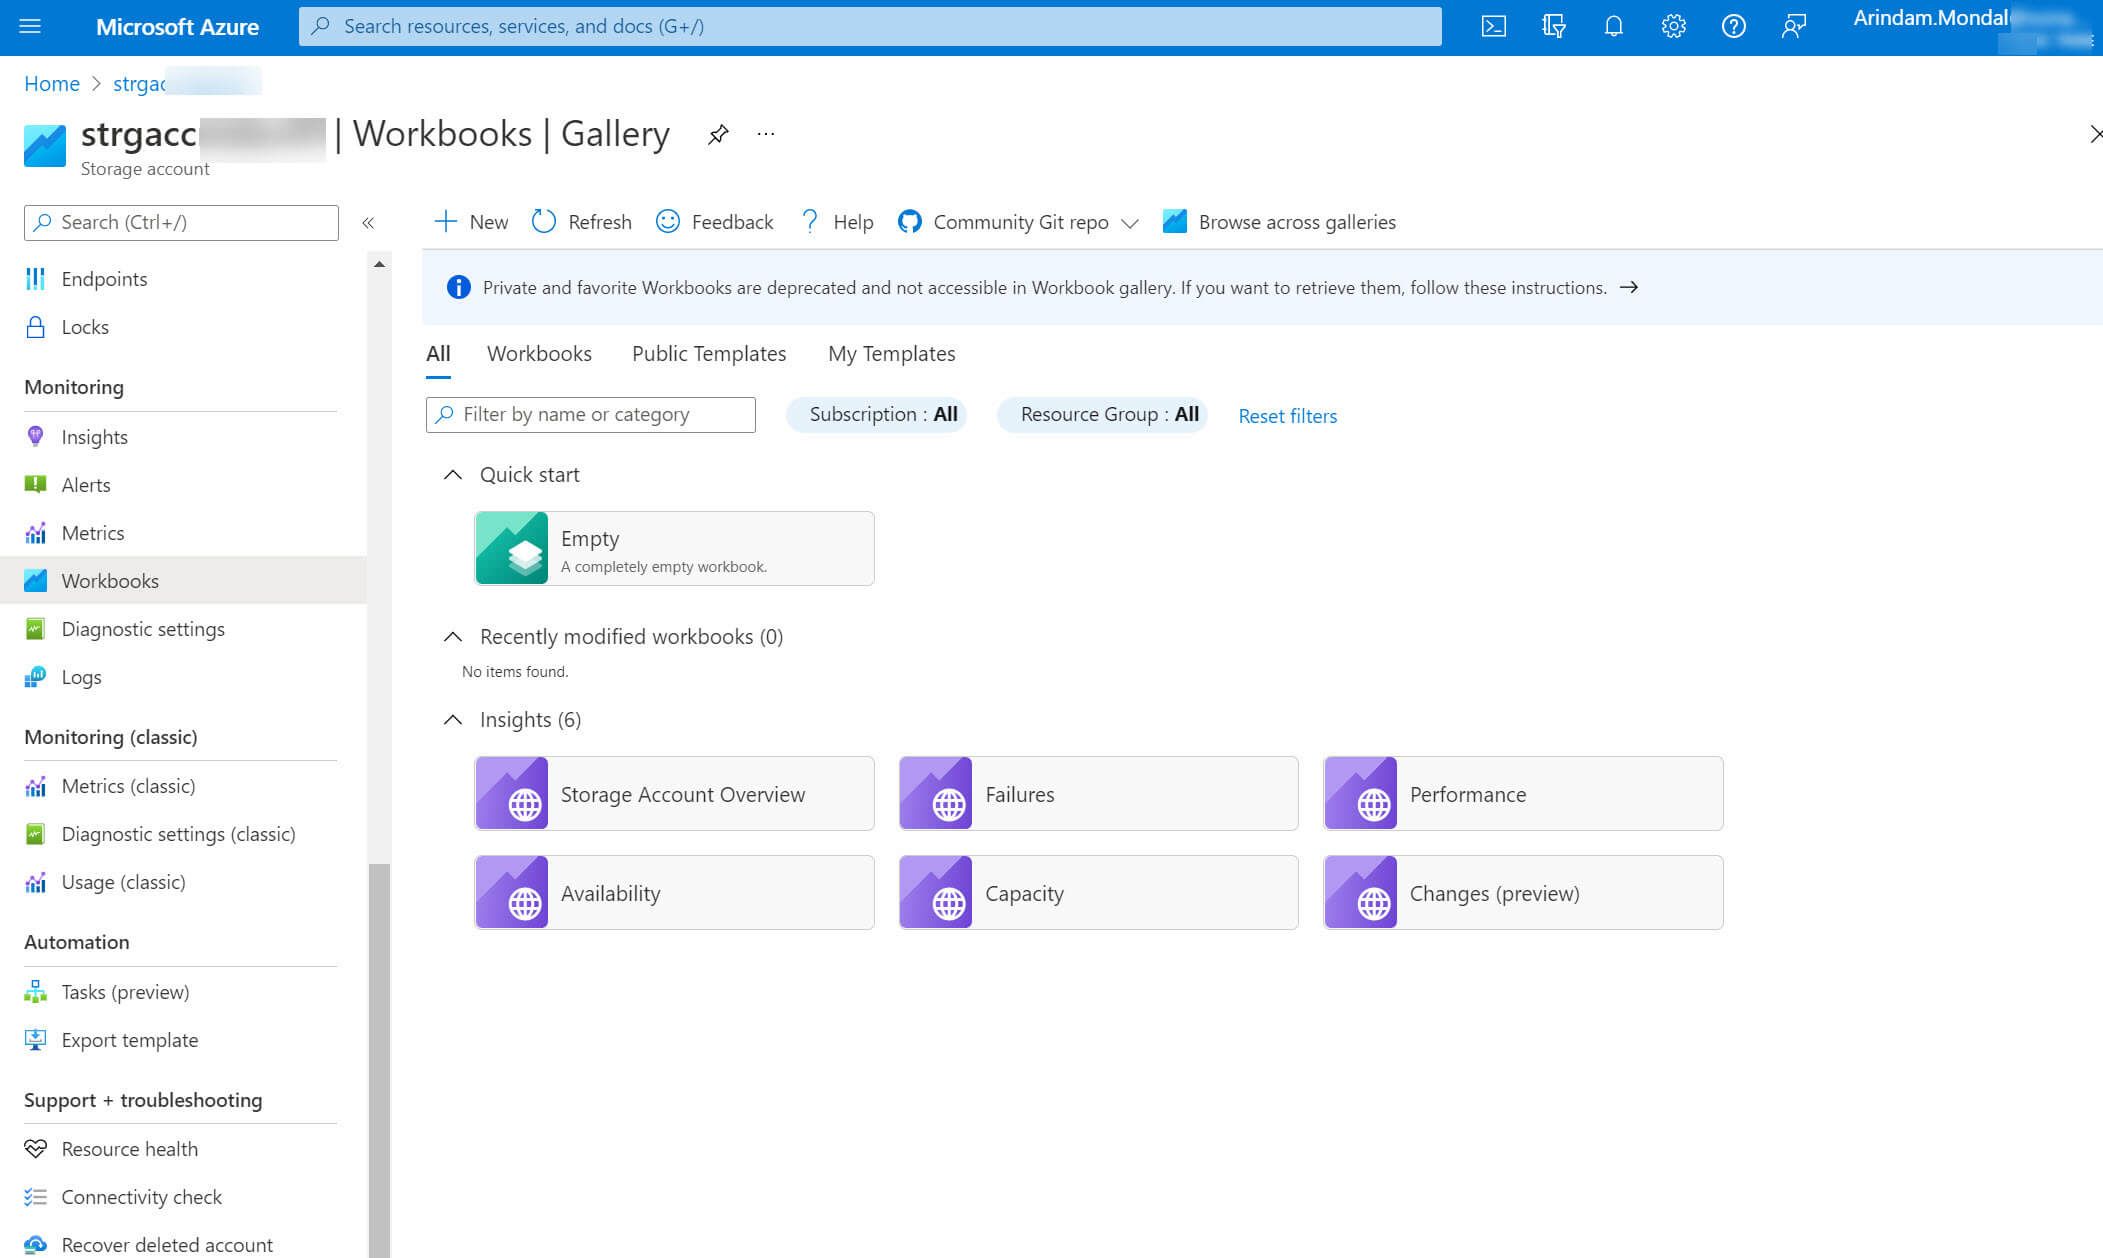This screenshot has height=1258, width=2103.
Task: Switch to the My Templates tab
Action: pos(891,353)
